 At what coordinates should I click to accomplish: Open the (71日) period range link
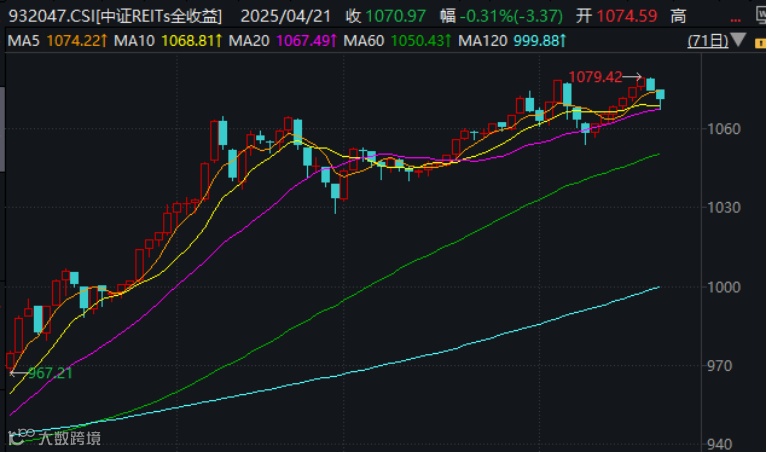708,41
